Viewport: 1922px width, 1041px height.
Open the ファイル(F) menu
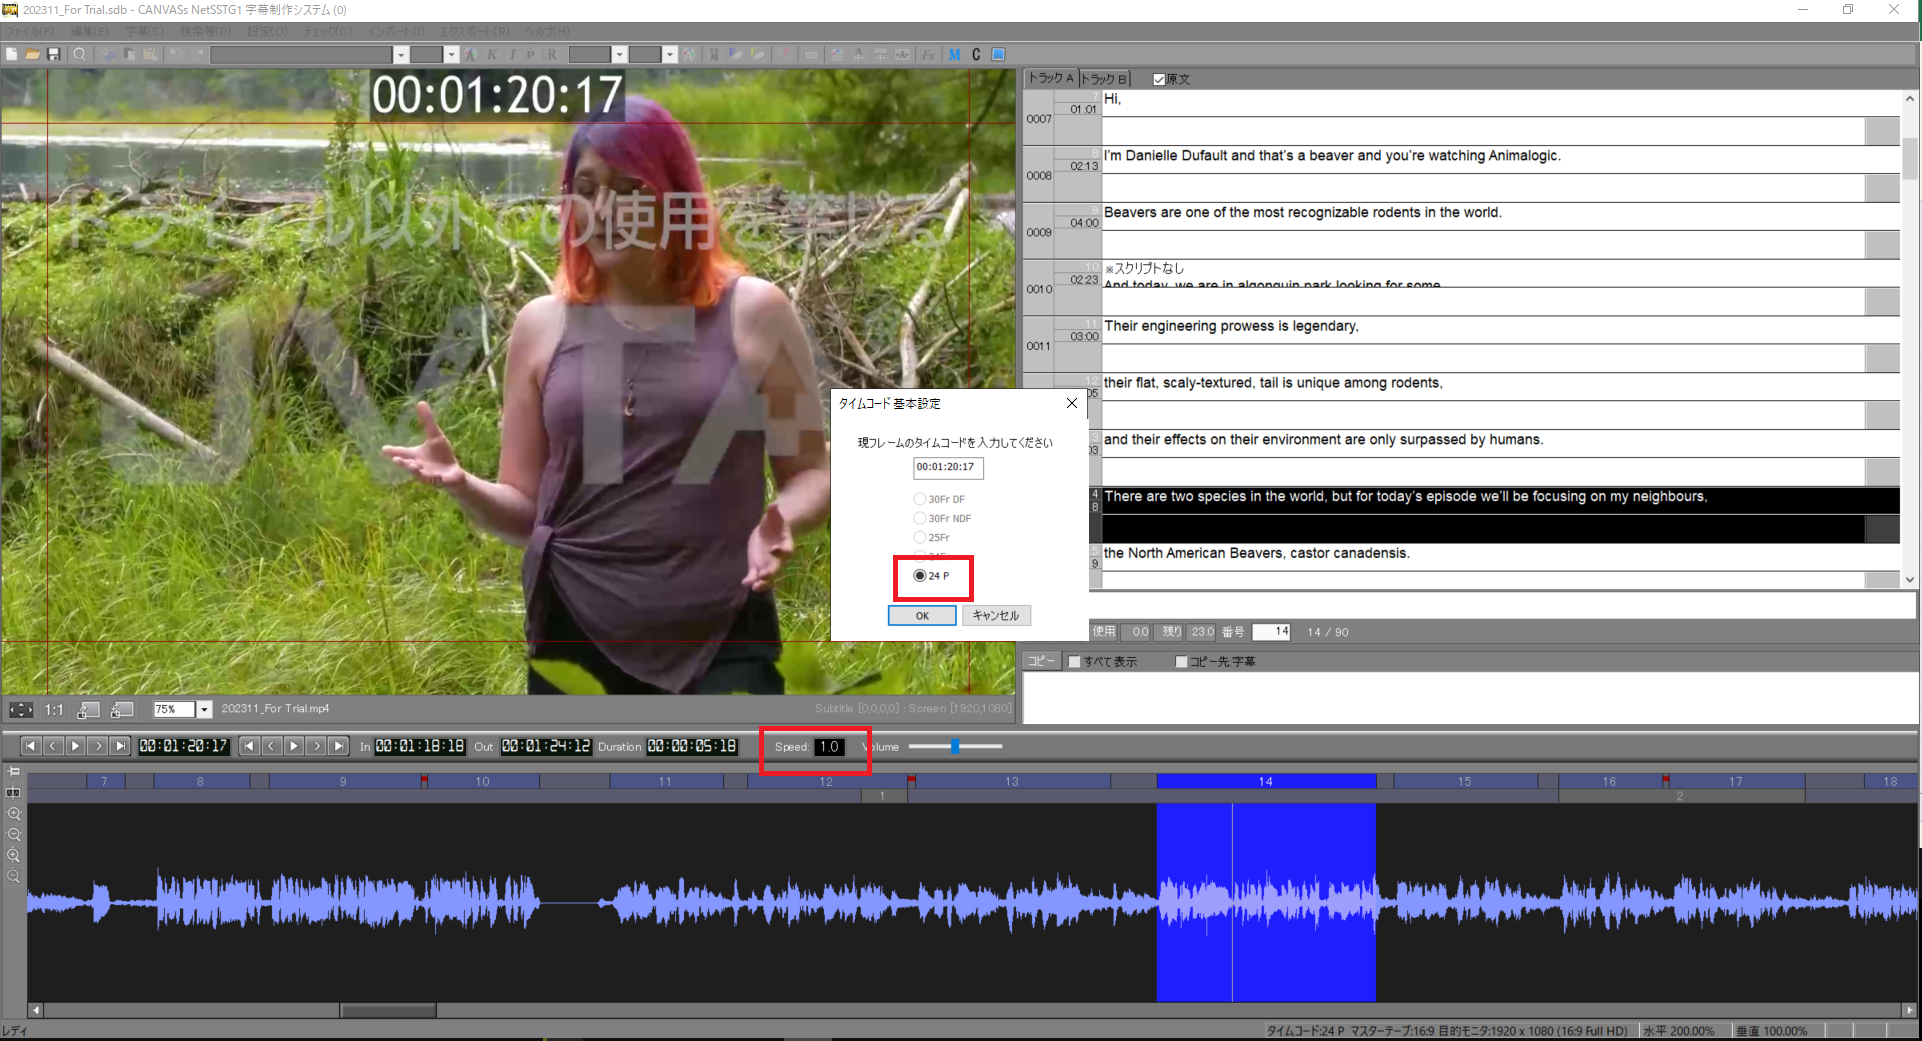click(x=31, y=32)
